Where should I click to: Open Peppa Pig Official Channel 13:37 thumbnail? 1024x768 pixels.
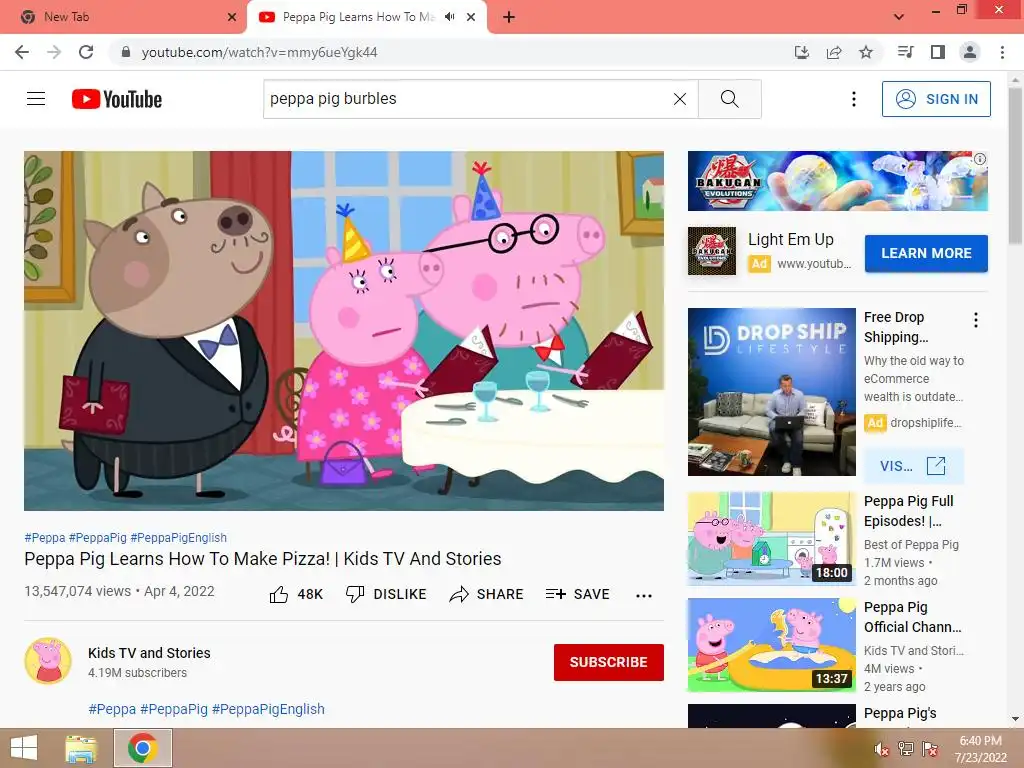point(771,645)
